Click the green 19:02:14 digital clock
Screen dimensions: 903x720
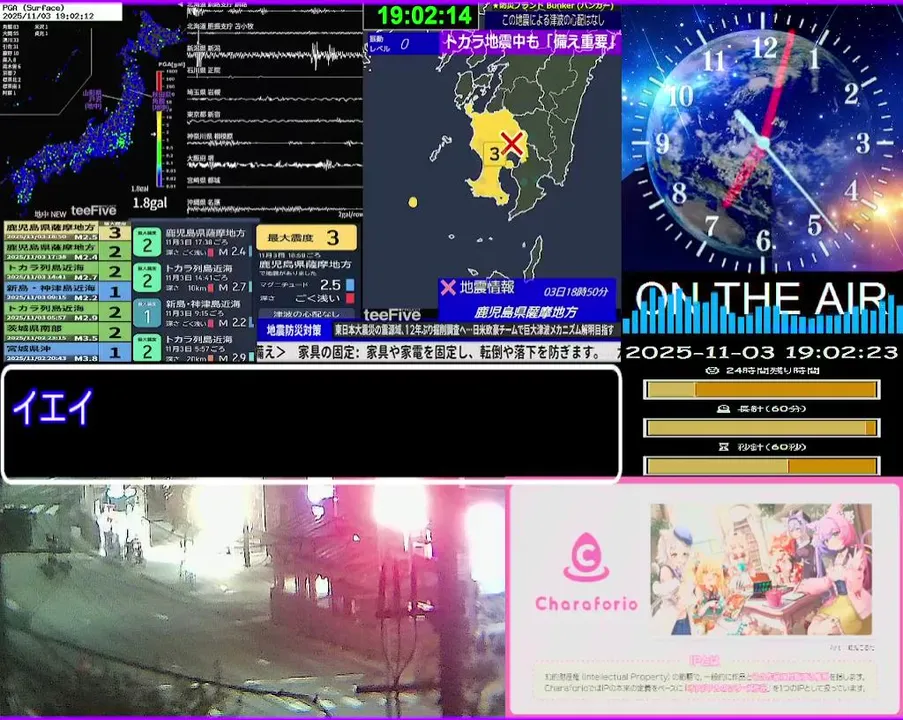point(423,15)
